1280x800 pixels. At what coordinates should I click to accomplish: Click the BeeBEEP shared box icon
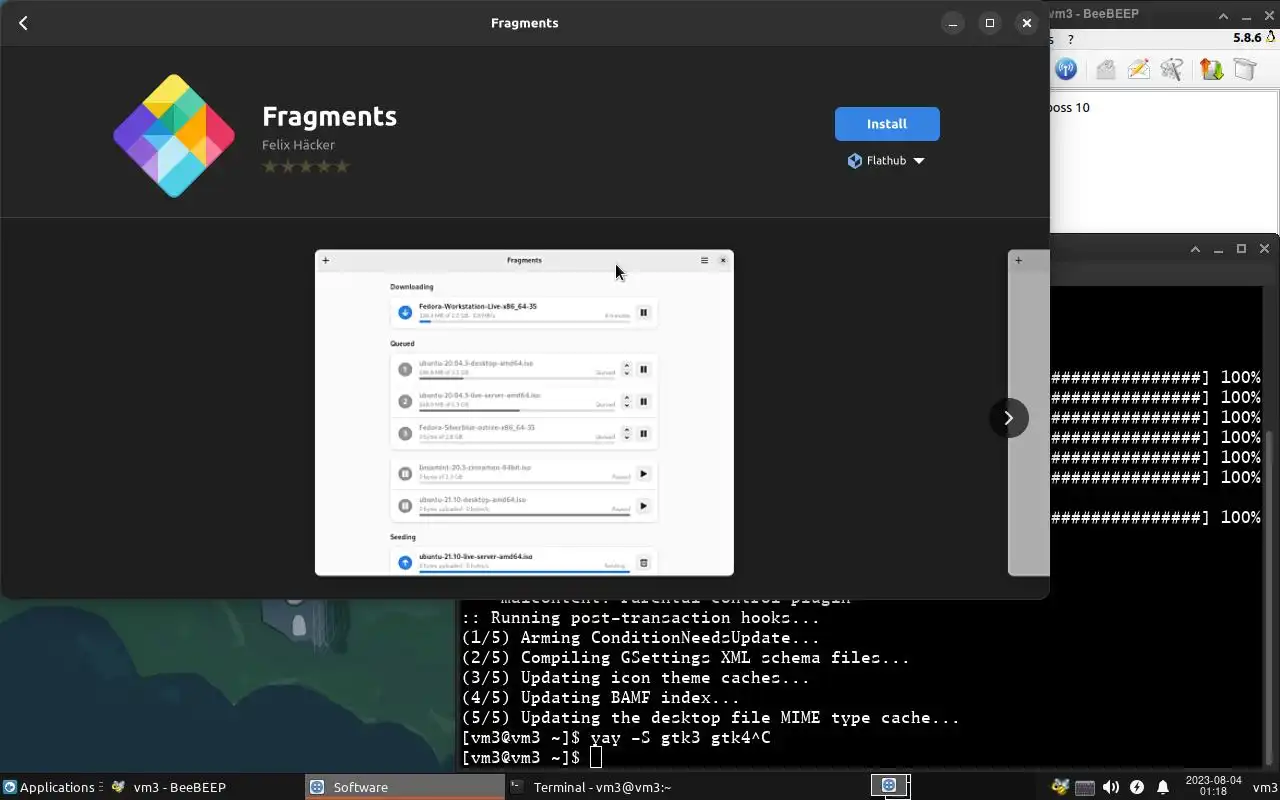1244,69
